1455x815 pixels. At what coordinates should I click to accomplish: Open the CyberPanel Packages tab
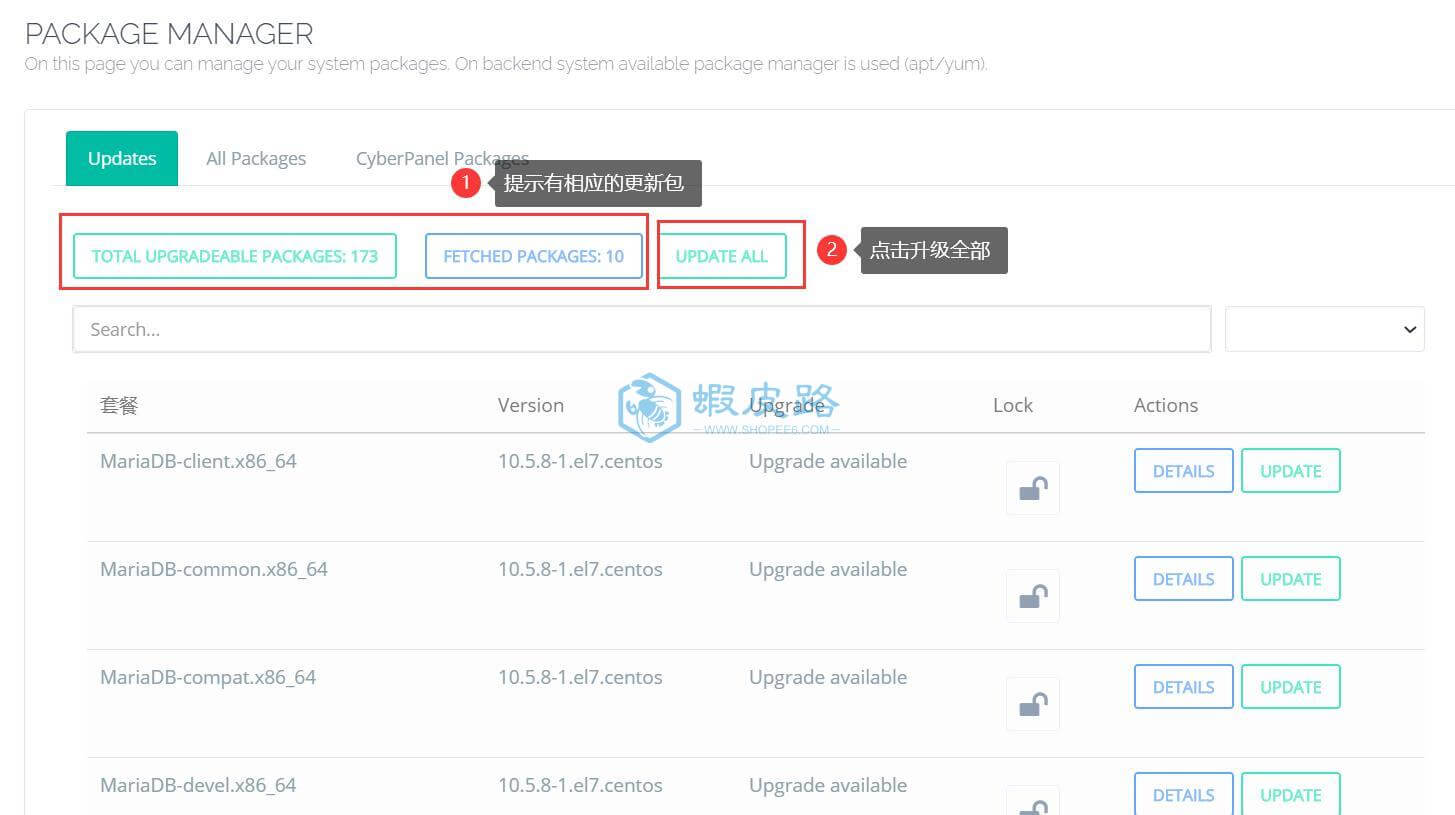(x=442, y=158)
